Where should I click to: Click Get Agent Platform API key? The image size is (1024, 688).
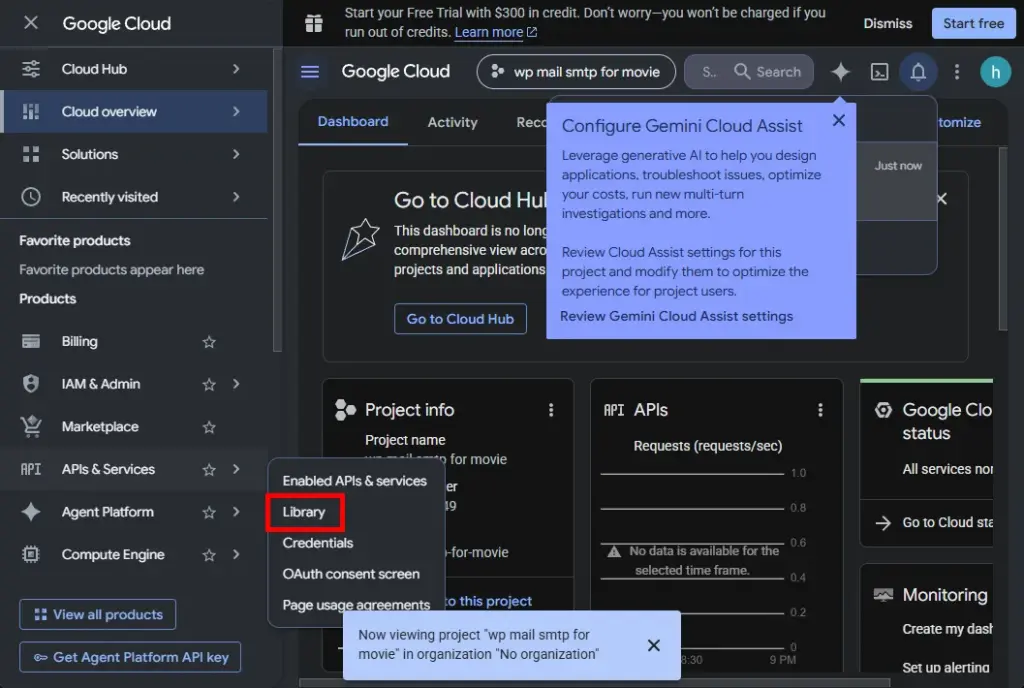[x=130, y=657]
